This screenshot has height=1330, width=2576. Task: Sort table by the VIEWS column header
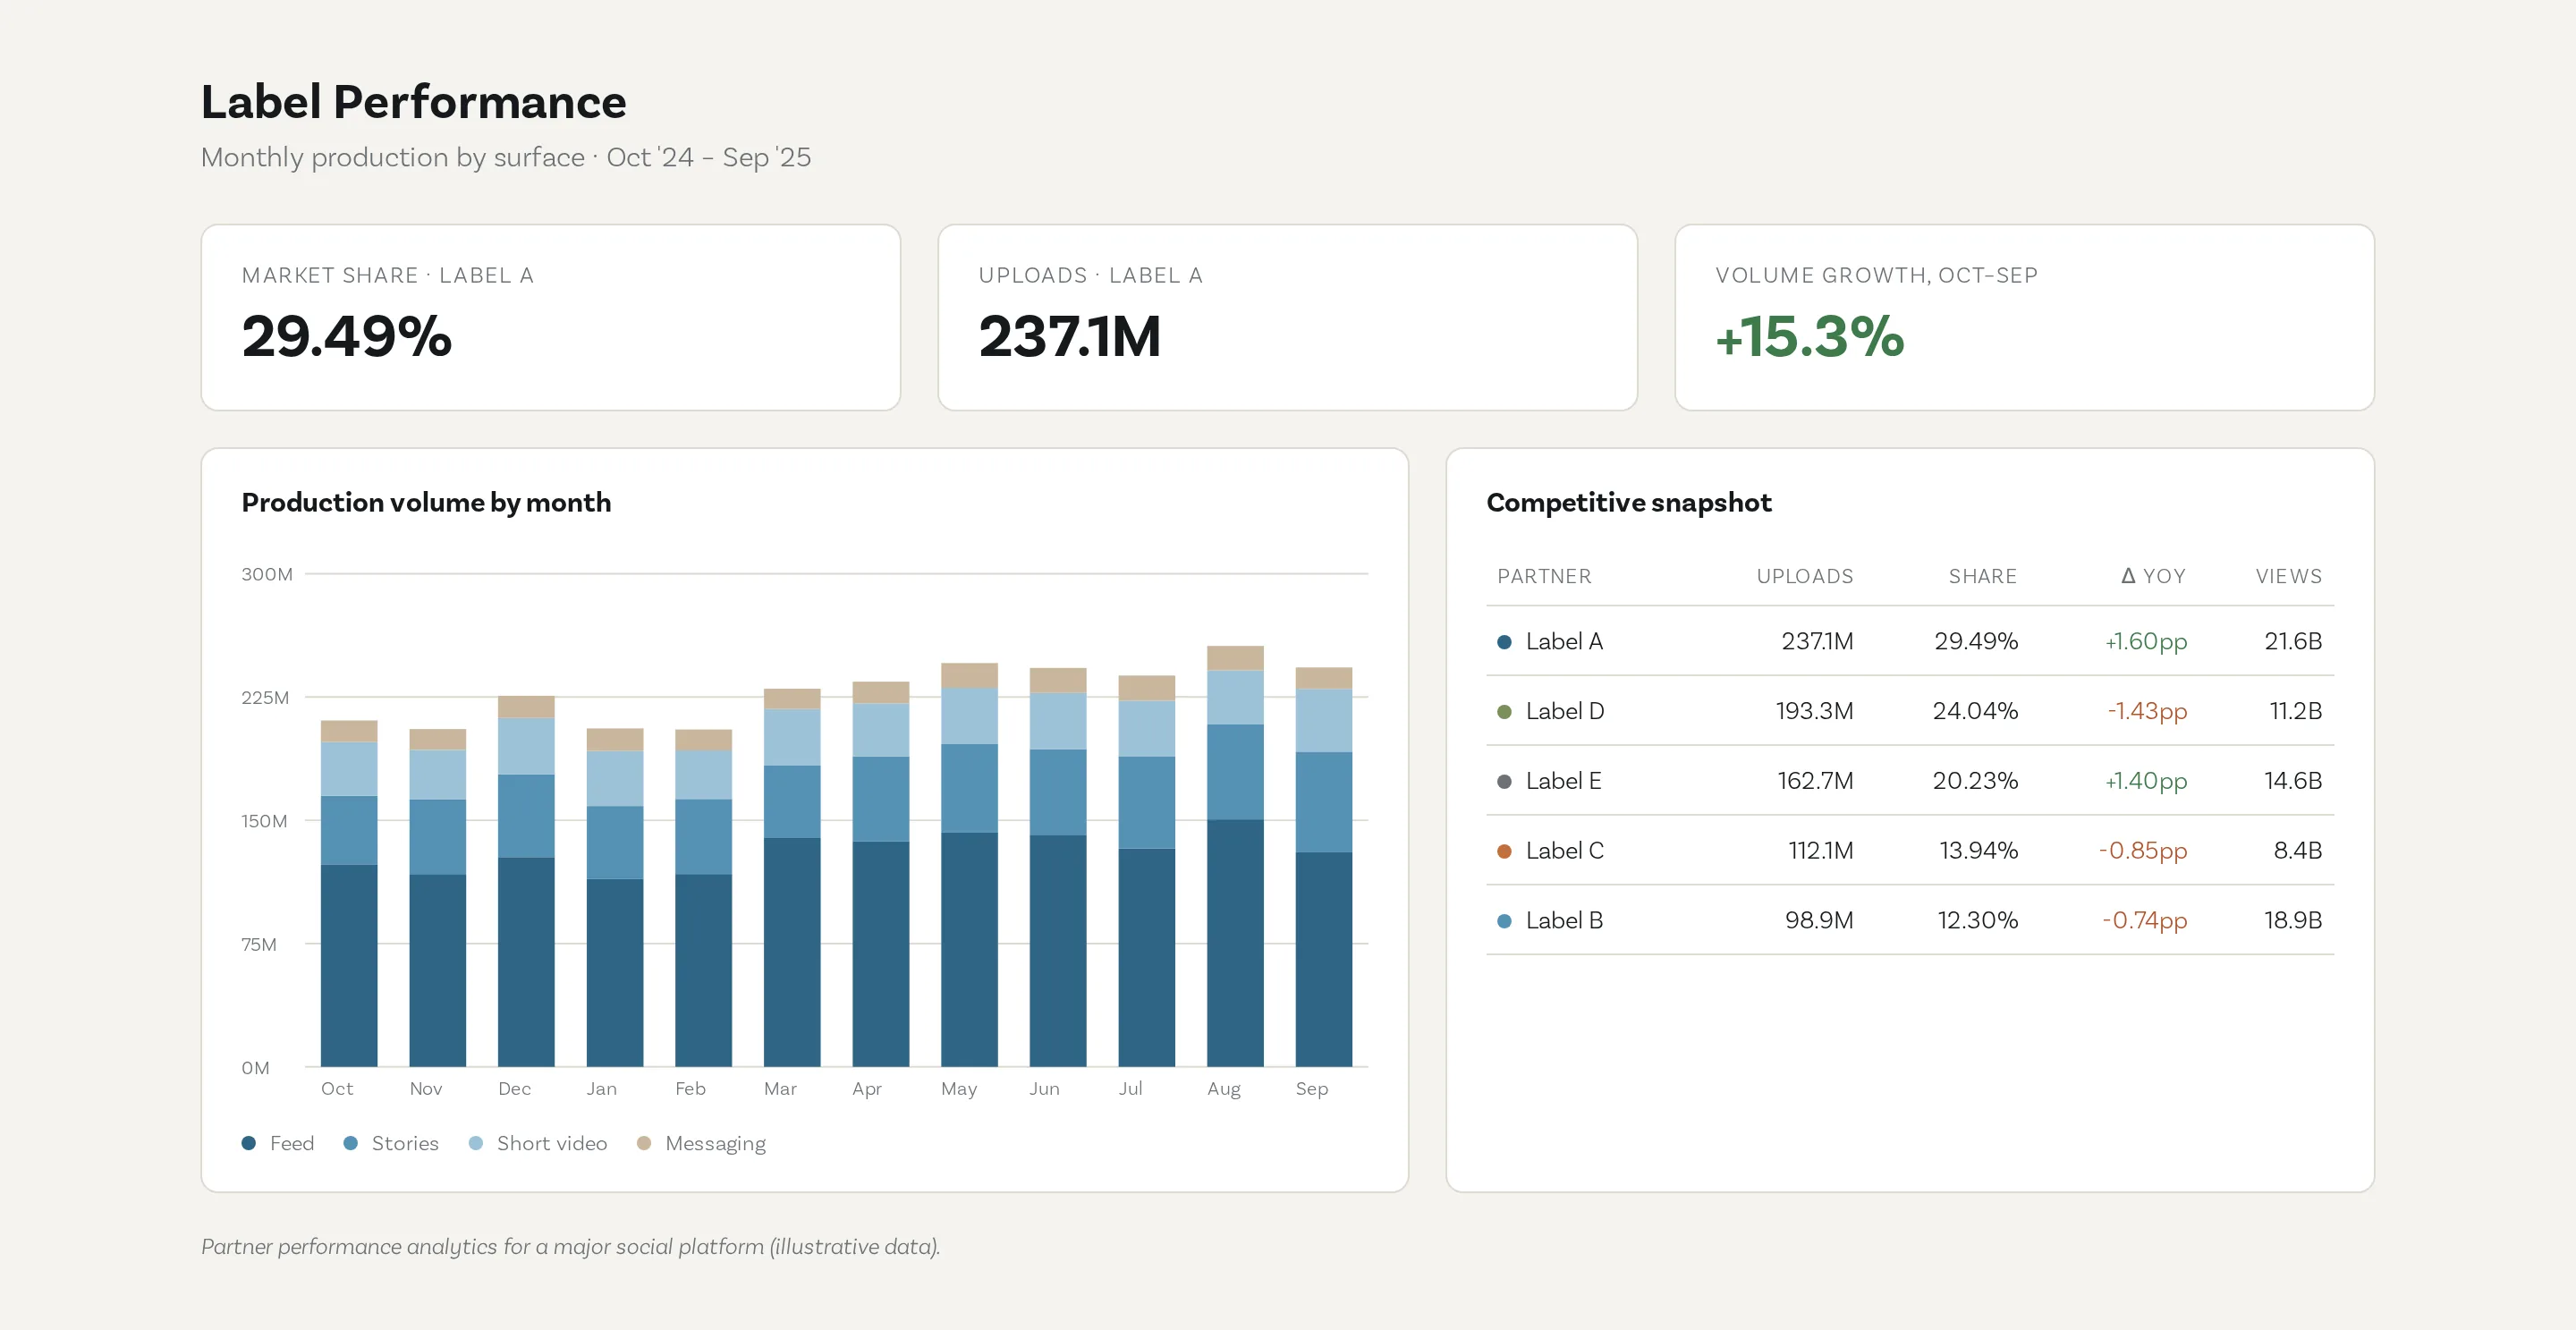pyautogui.click(x=2288, y=576)
